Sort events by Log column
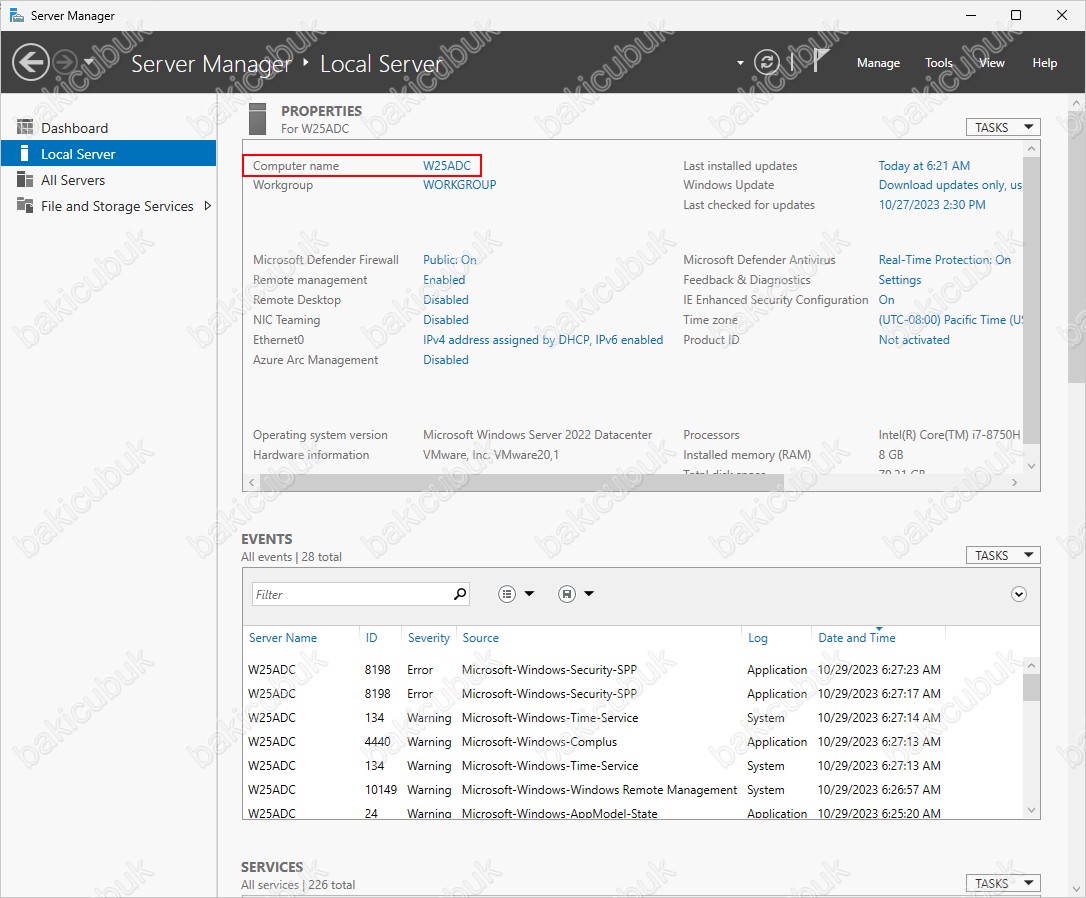 pos(757,638)
